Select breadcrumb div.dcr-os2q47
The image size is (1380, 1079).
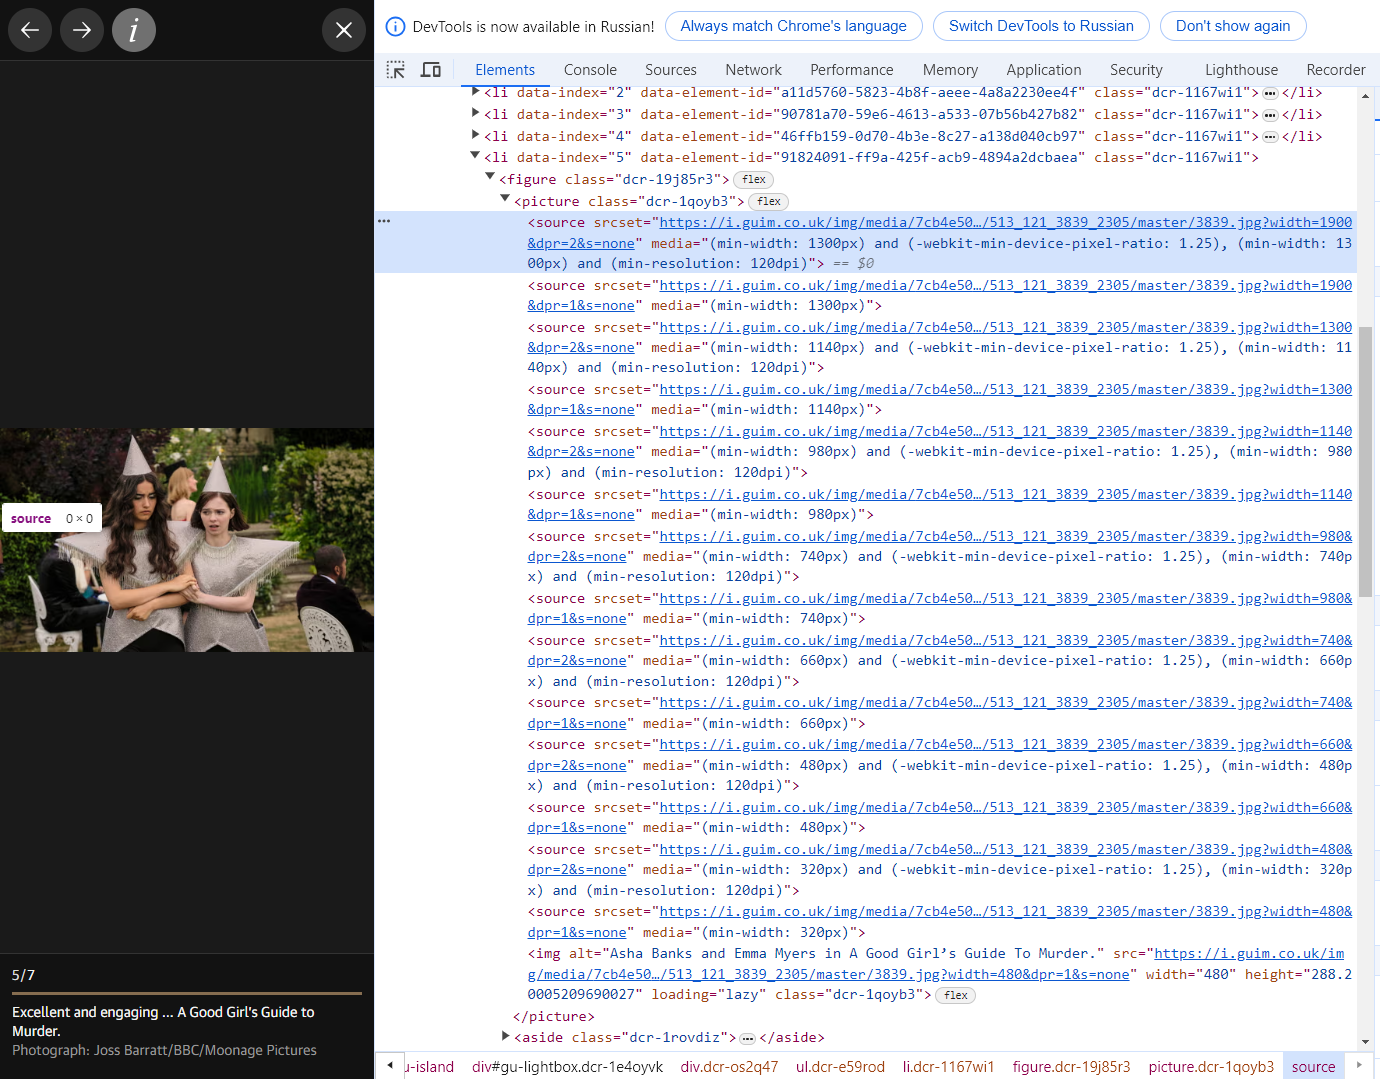pyautogui.click(x=729, y=1067)
